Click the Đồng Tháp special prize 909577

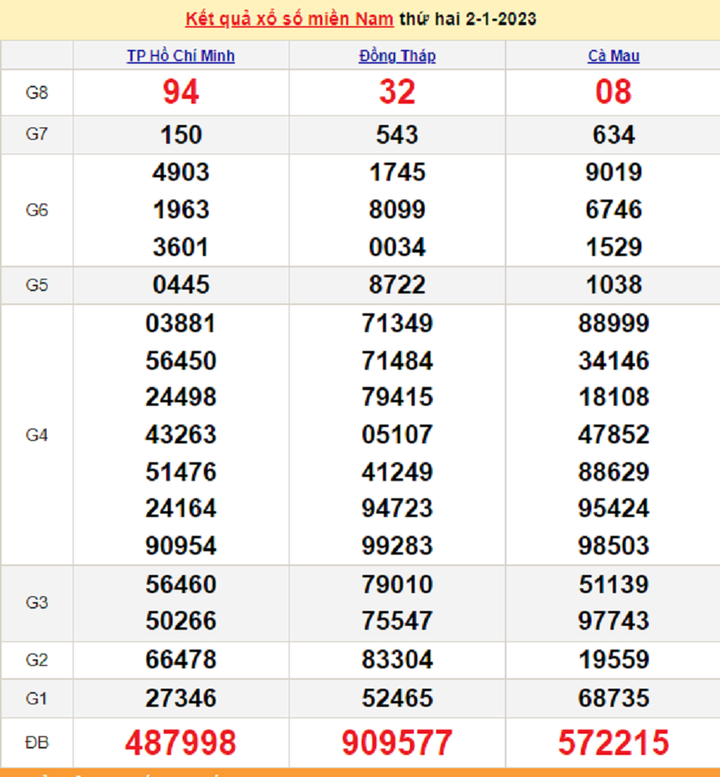click(397, 743)
